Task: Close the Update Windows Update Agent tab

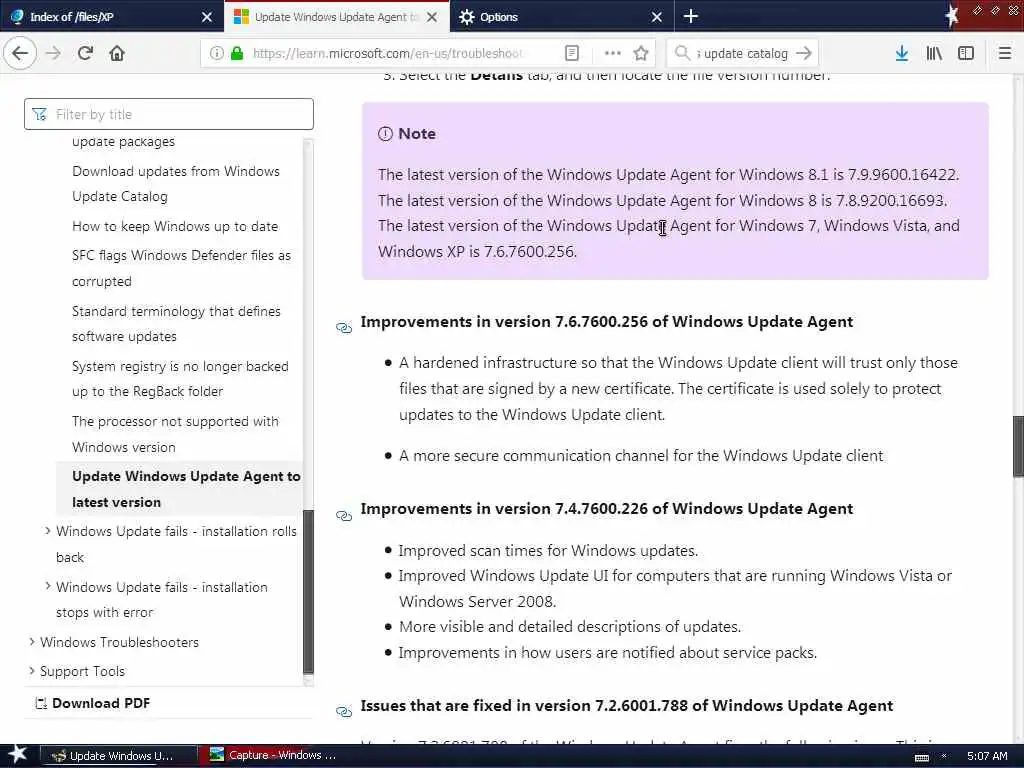Action: tap(432, 17)
